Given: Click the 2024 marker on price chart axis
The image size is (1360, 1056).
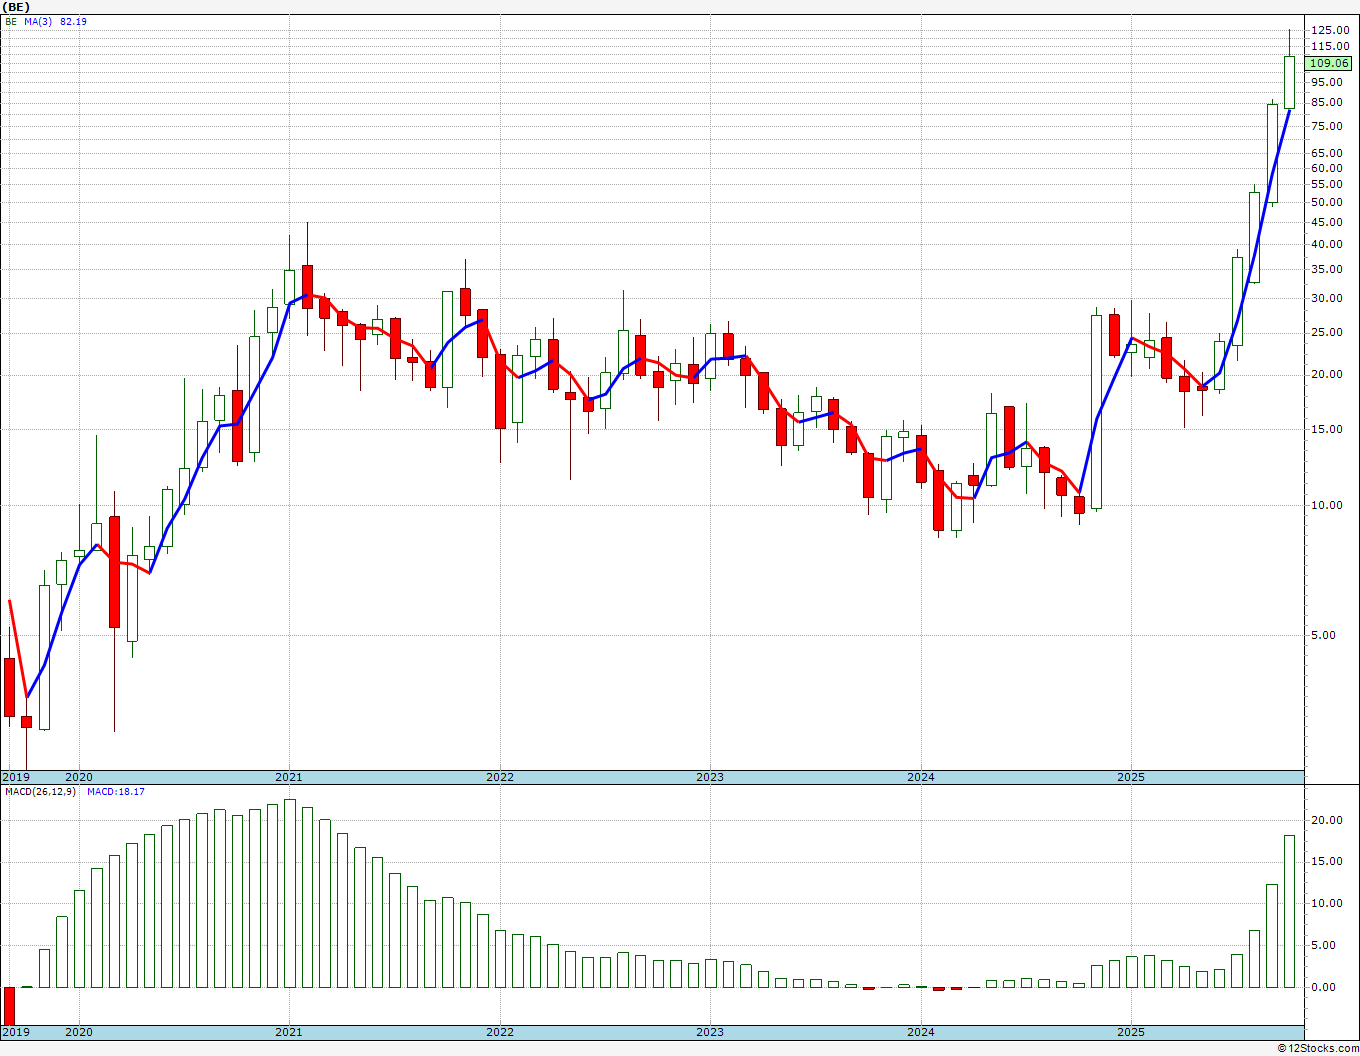Looking at the screenshot, I should click(920, 777).
